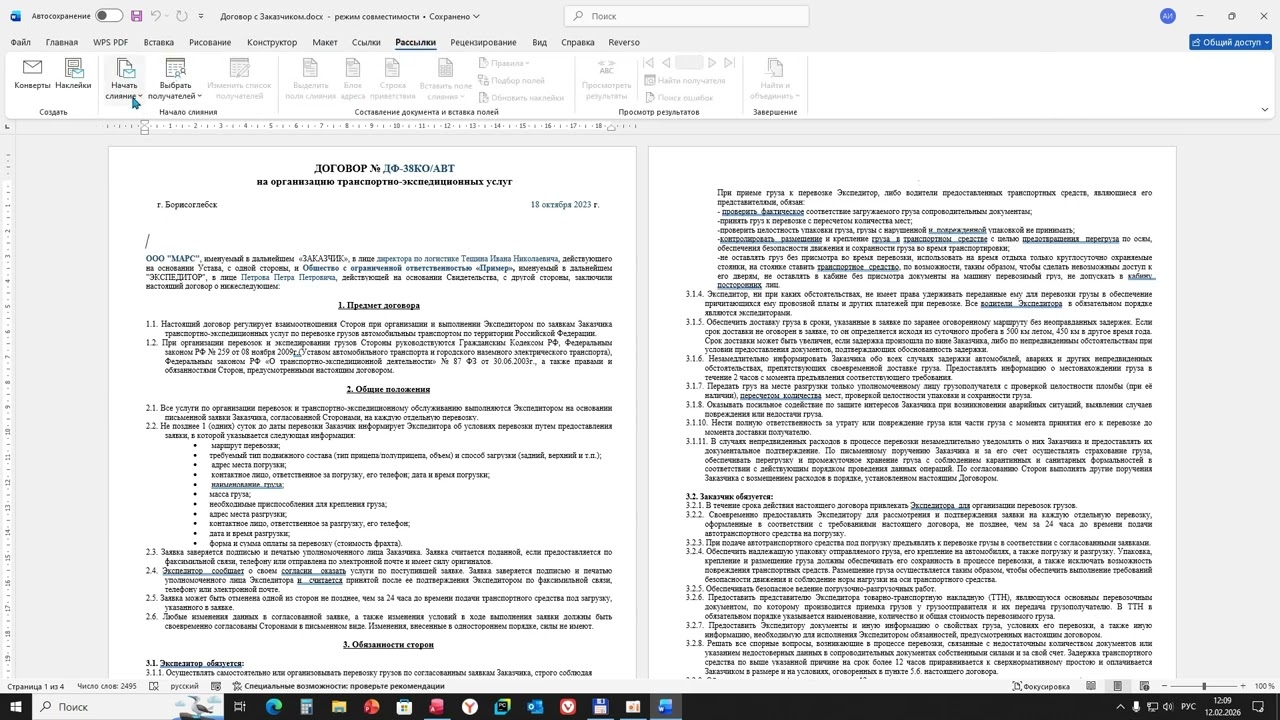The image size is (1280, 720).
Task: Open the Конверты (Envelopes) tool
Action: coord(32,75)
